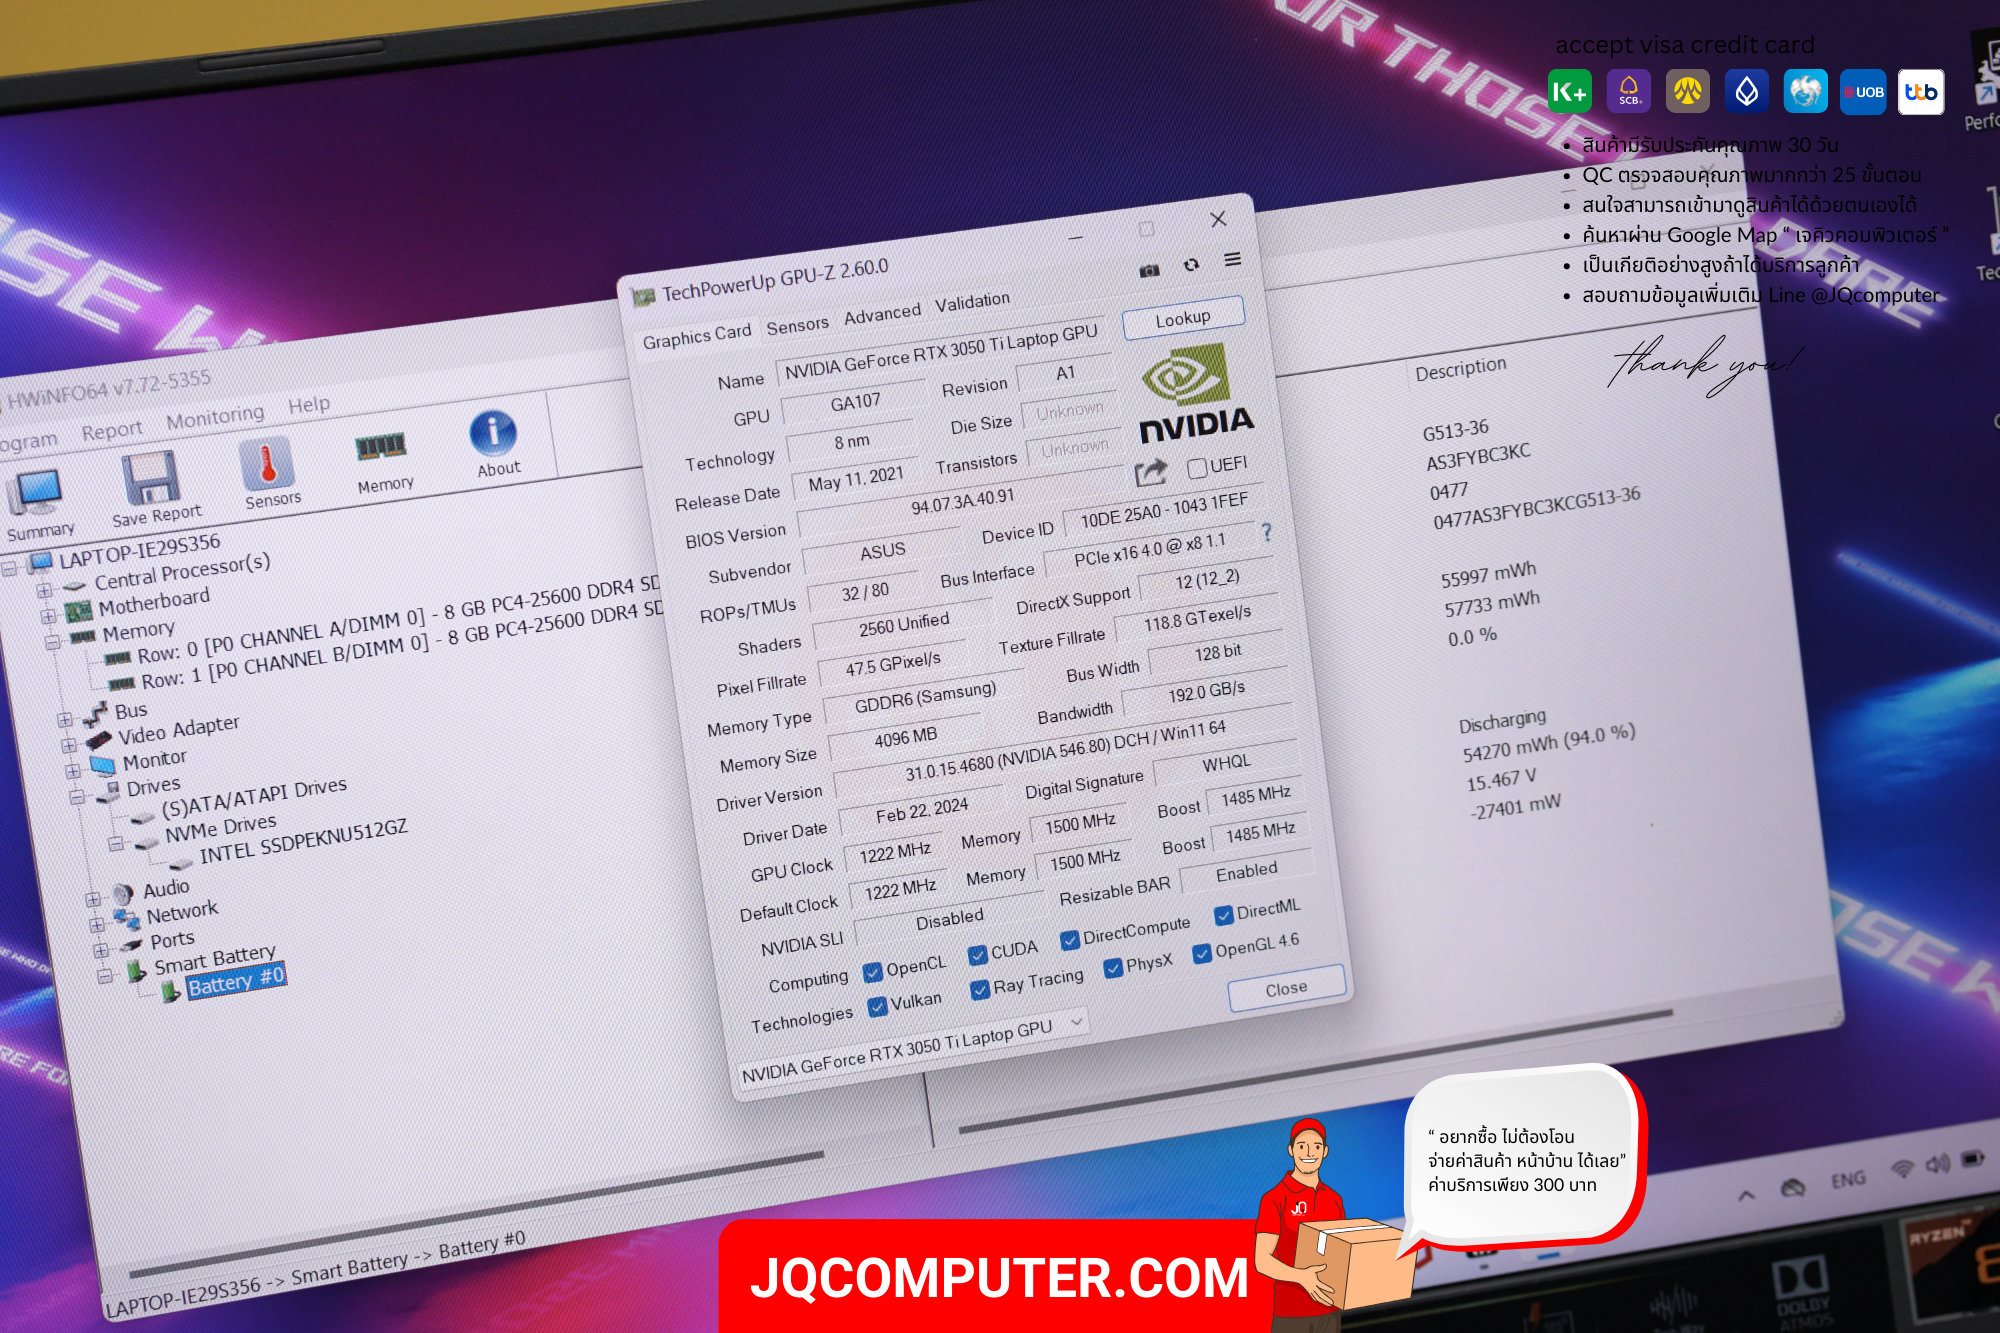2000x1333 pixels.
Task: Click the Lookup button in GPU-Z
Action: tap(1183, 317)
